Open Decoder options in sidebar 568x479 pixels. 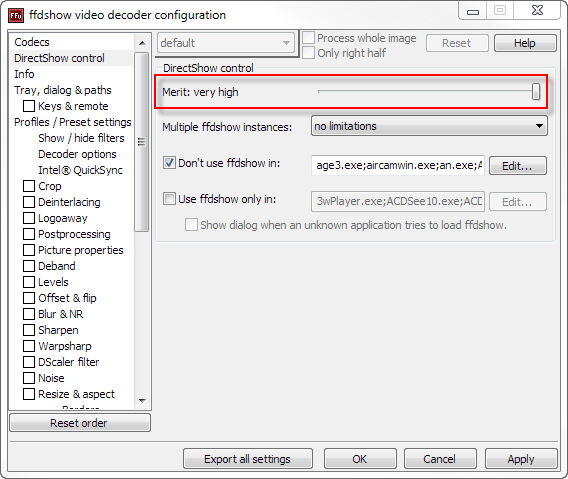coord(77,154)
